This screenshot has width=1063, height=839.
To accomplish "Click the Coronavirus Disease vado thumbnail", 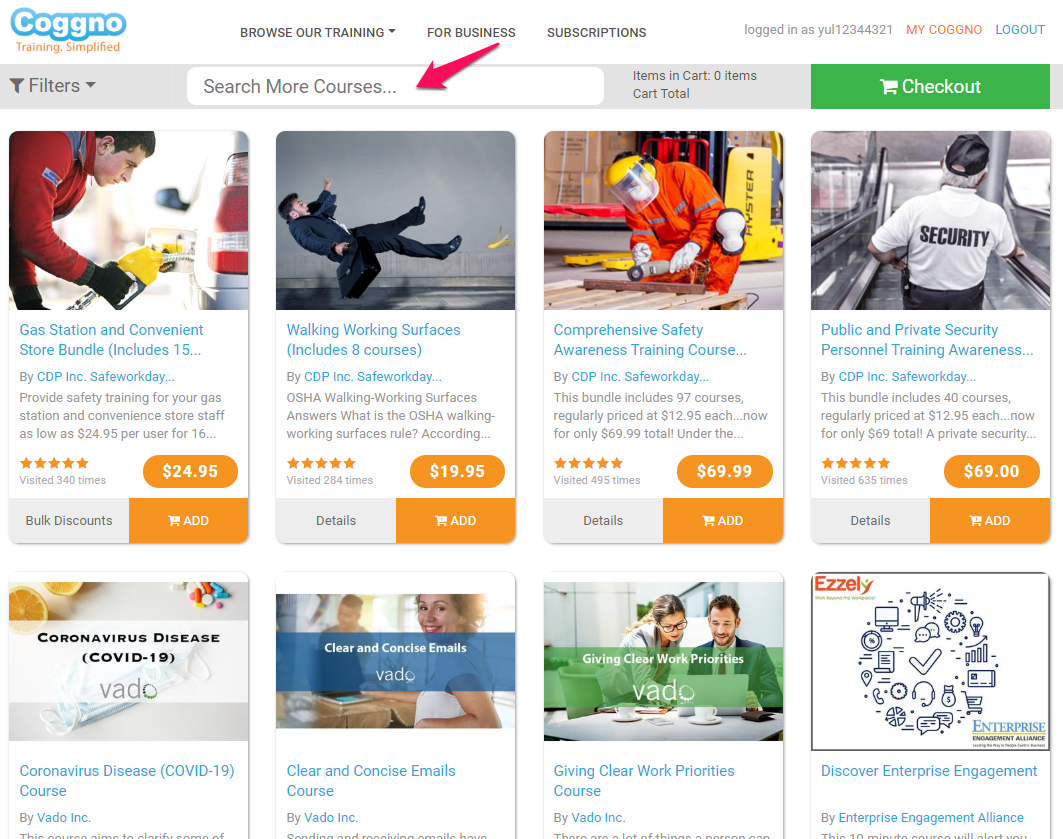I will coord(129,661).
